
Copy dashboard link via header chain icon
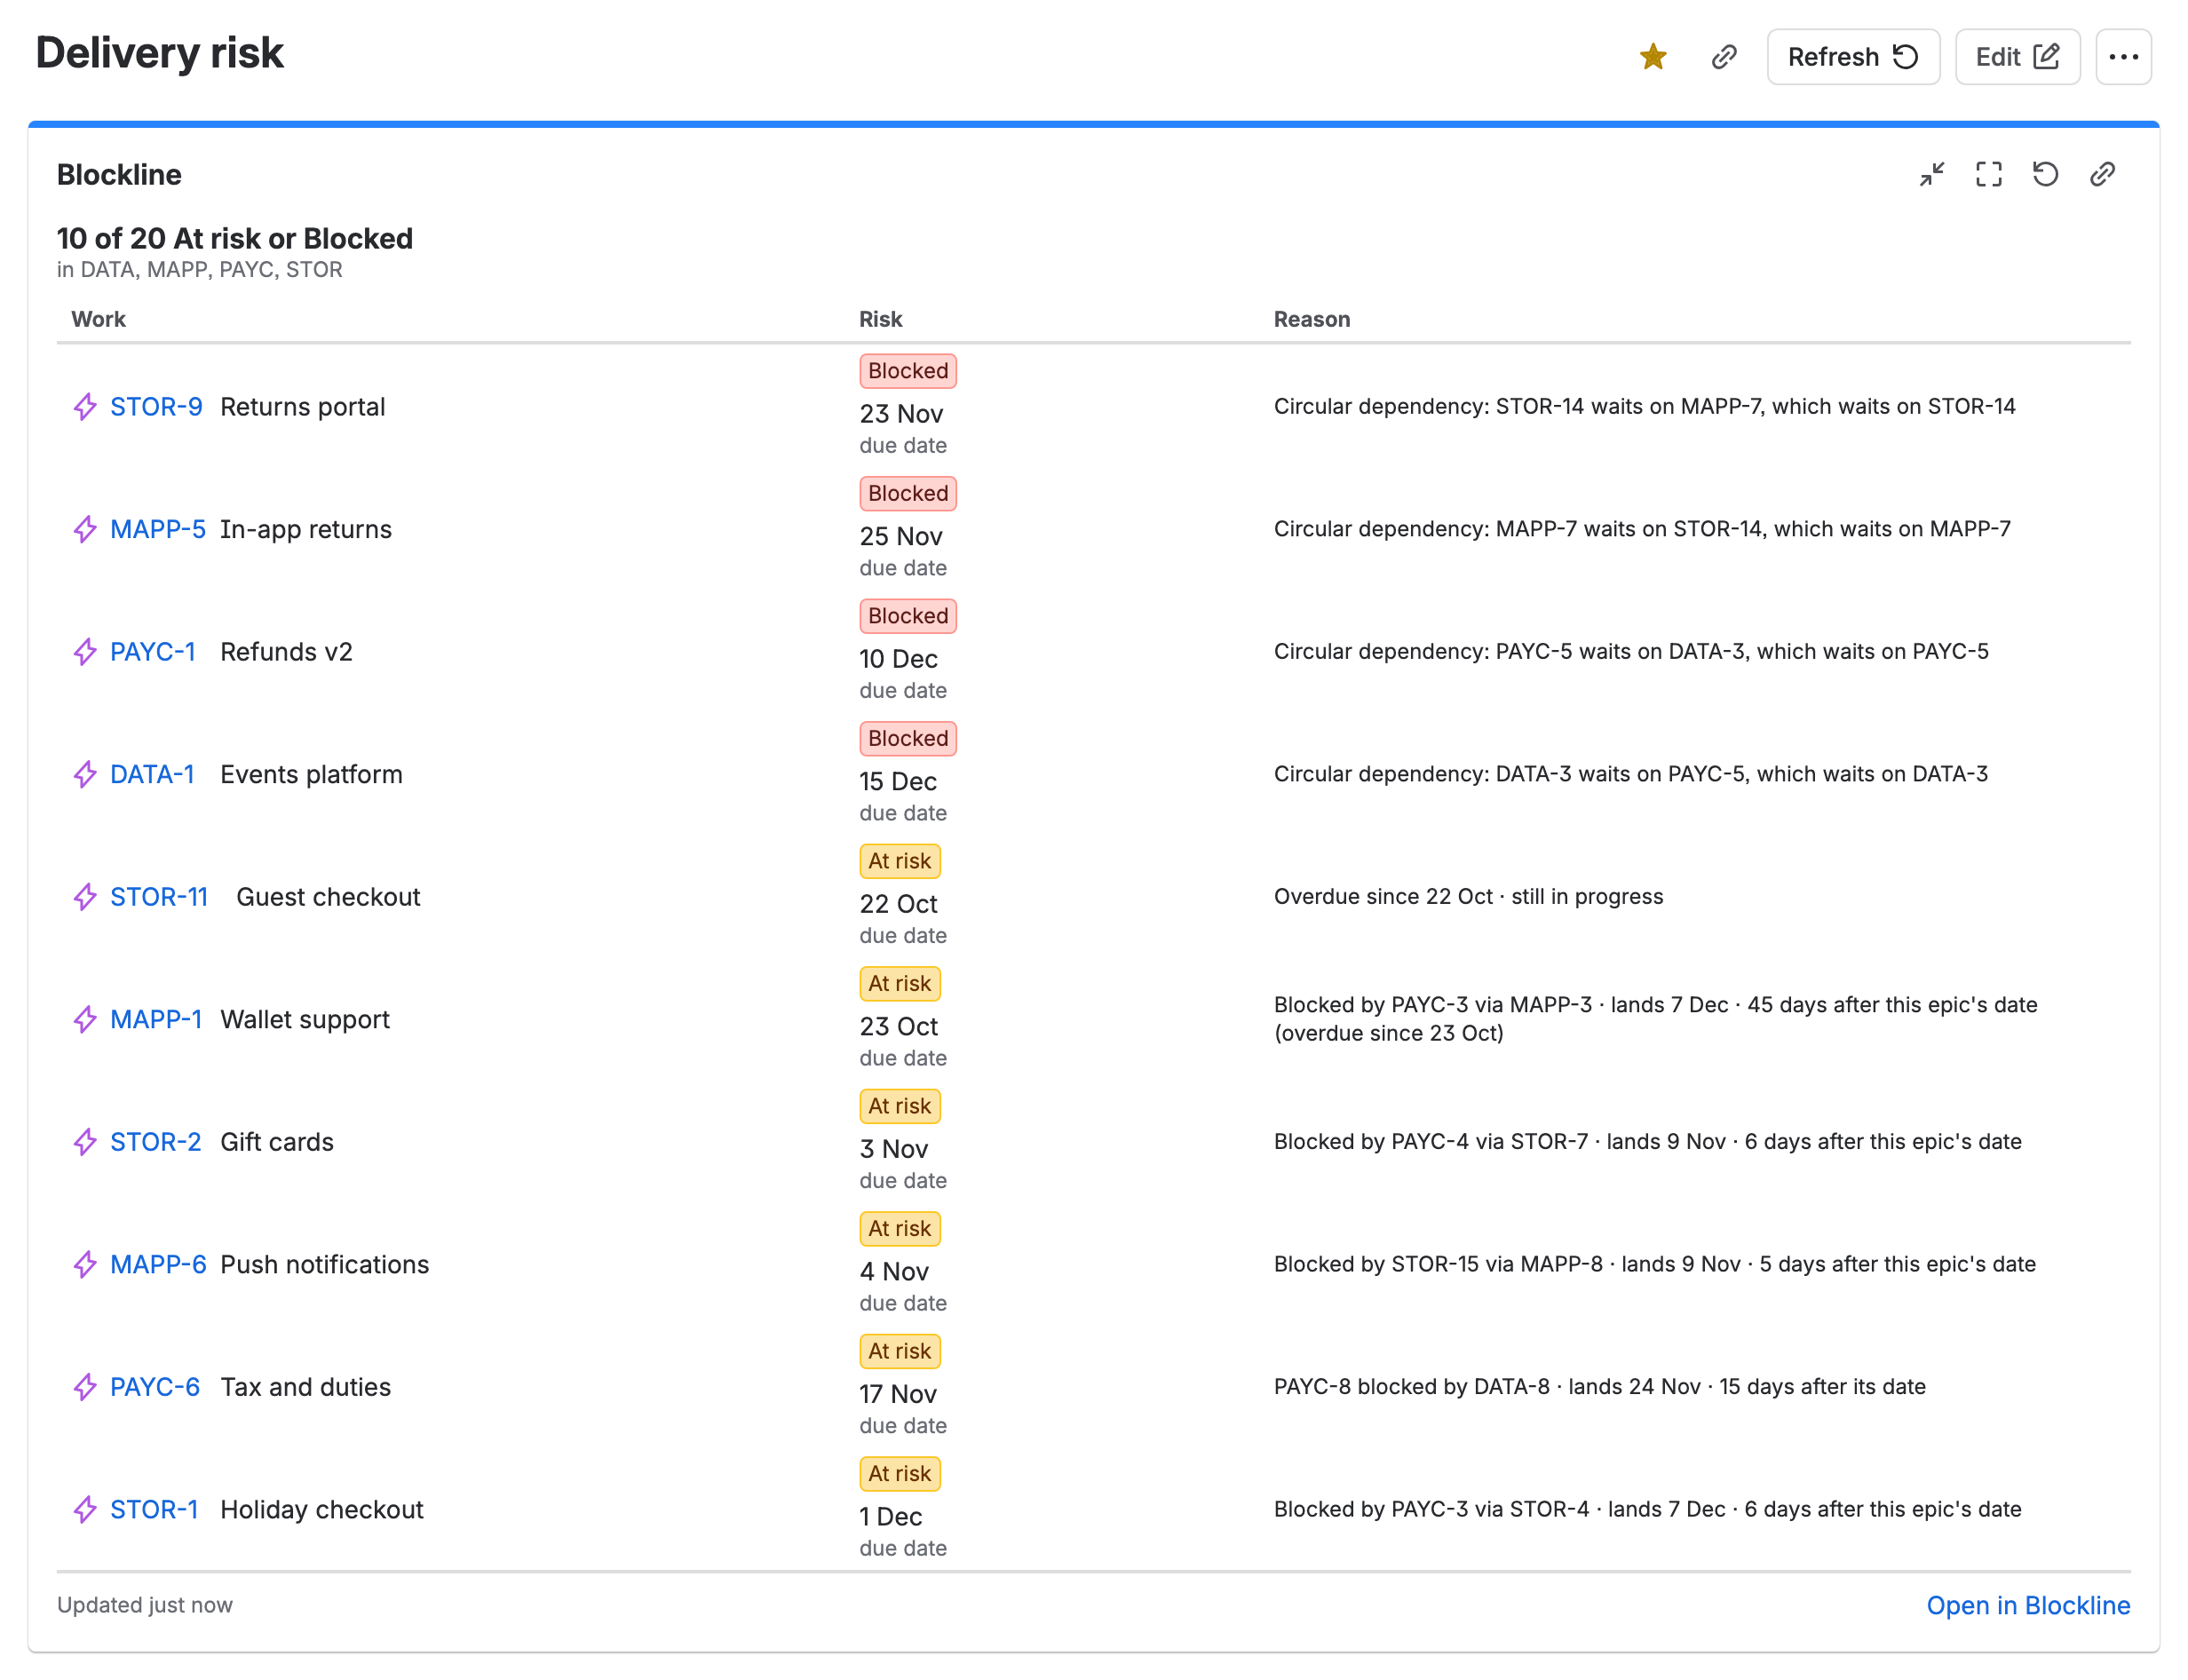click(x=1723, y=57)
